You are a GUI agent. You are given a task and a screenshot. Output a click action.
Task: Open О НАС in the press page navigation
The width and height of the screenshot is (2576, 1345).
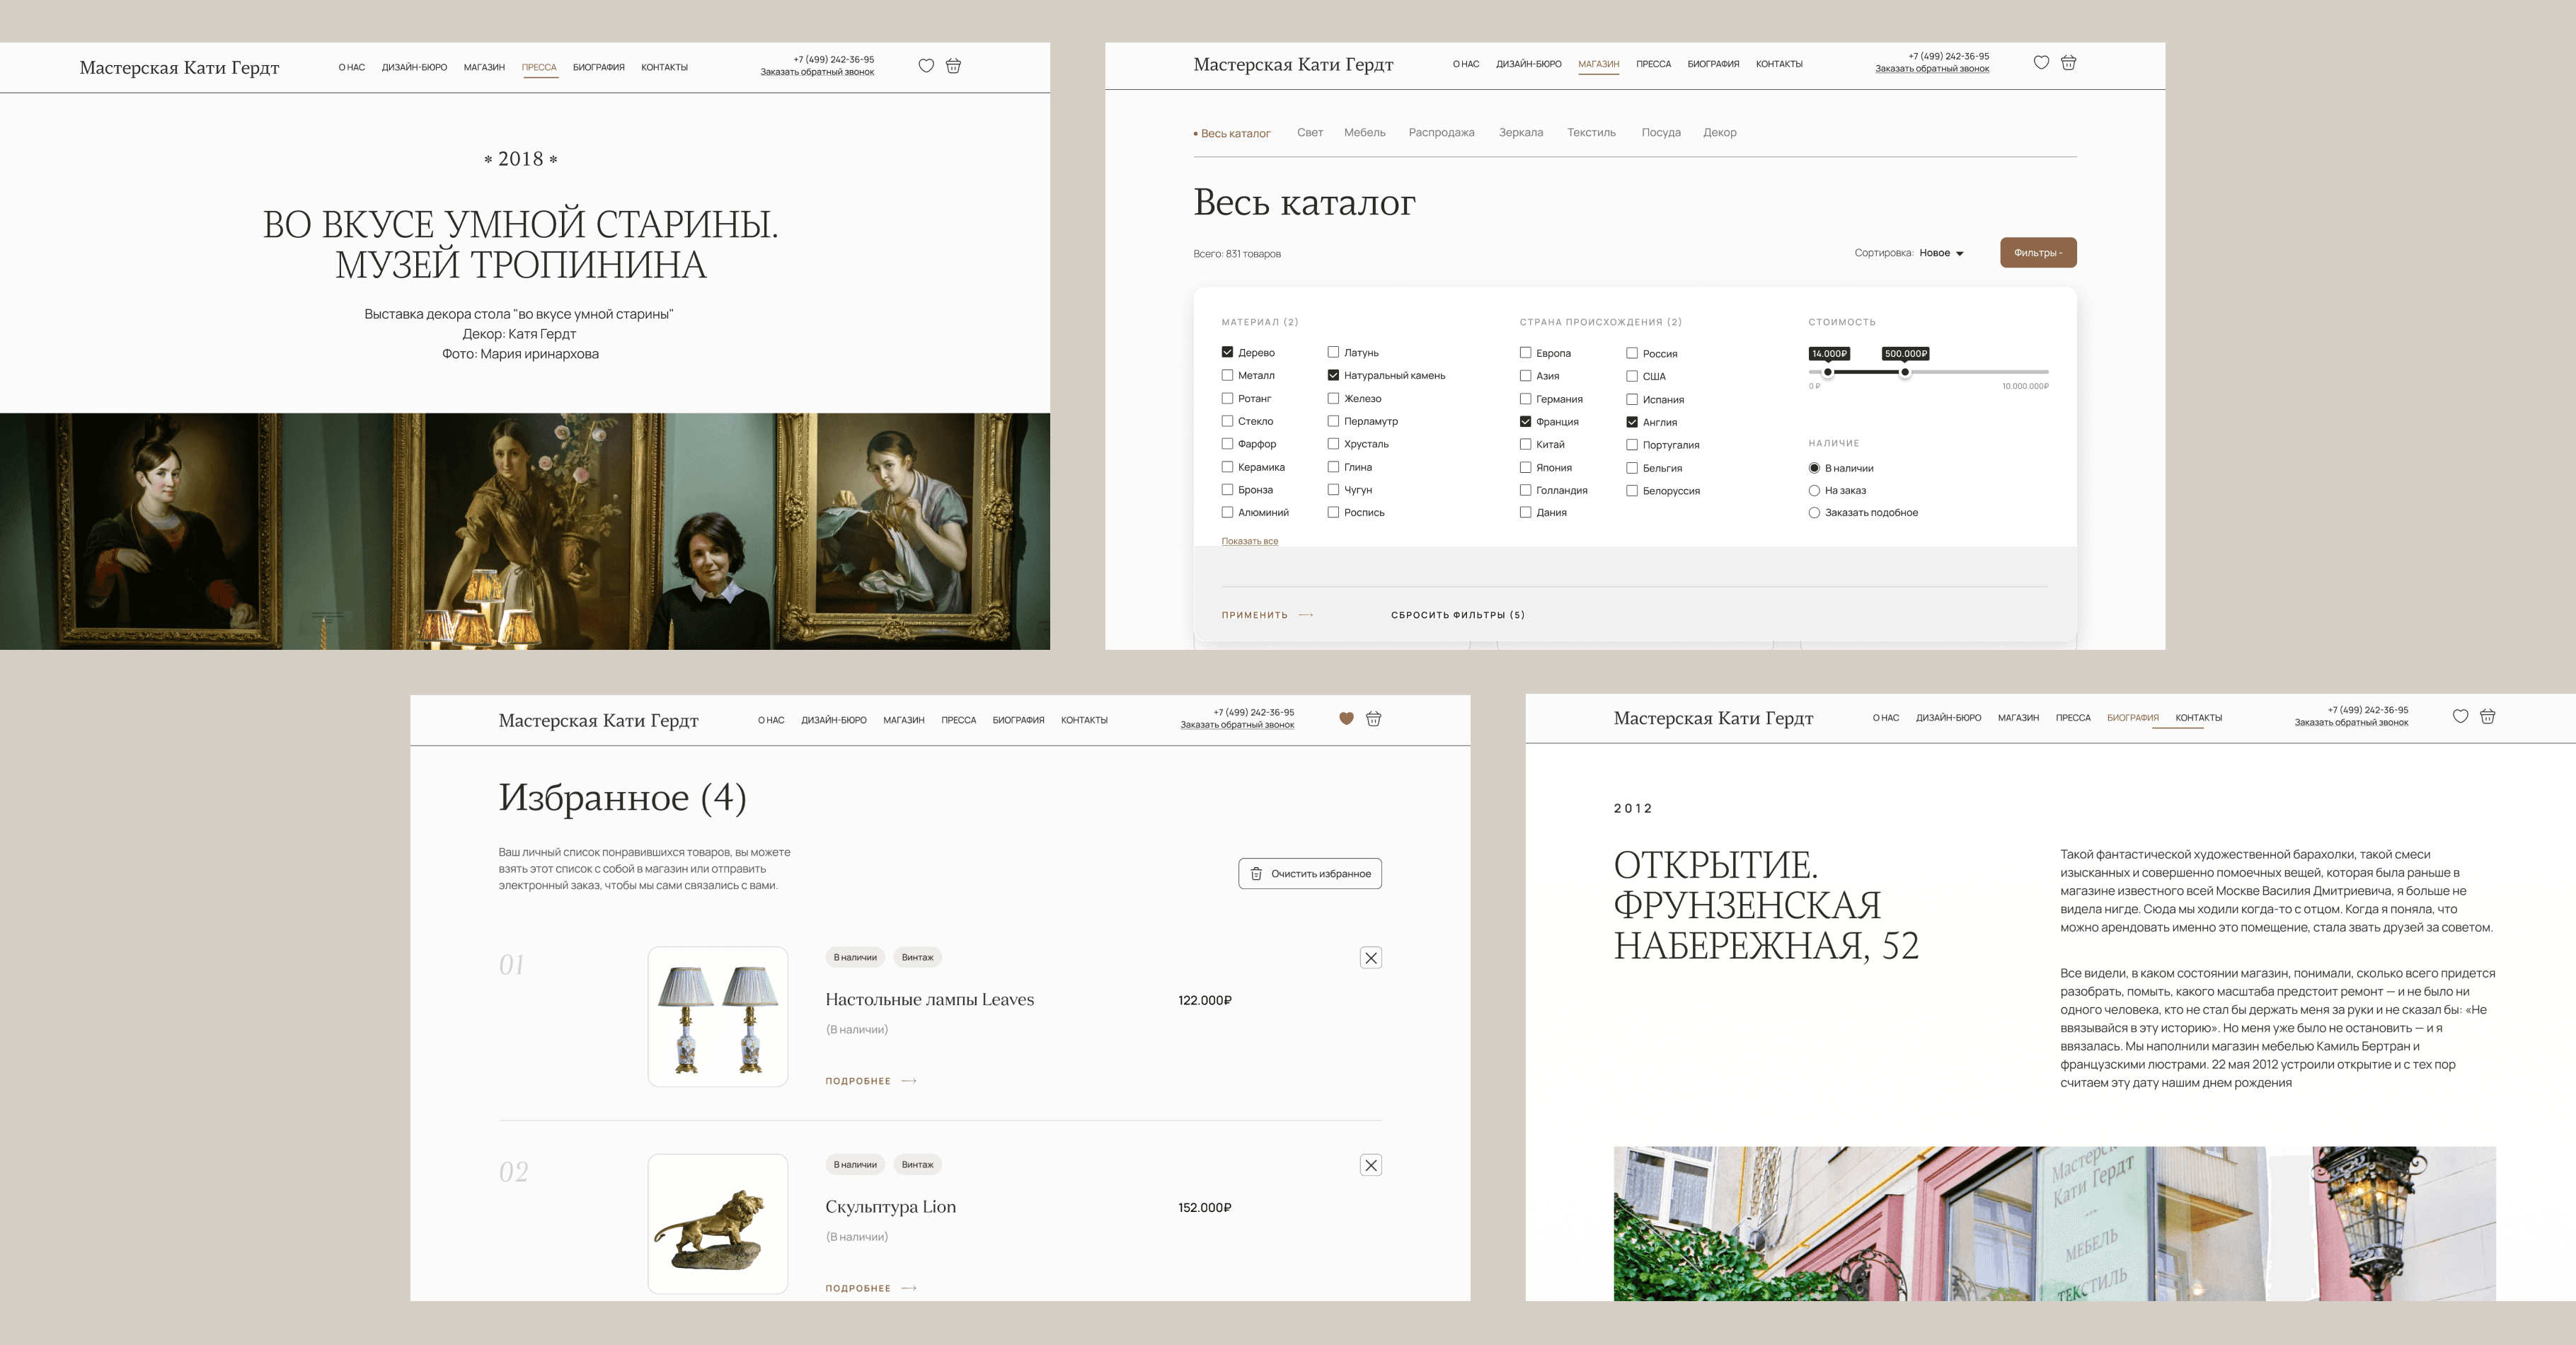pyautogui.click(x=352, y=68)
